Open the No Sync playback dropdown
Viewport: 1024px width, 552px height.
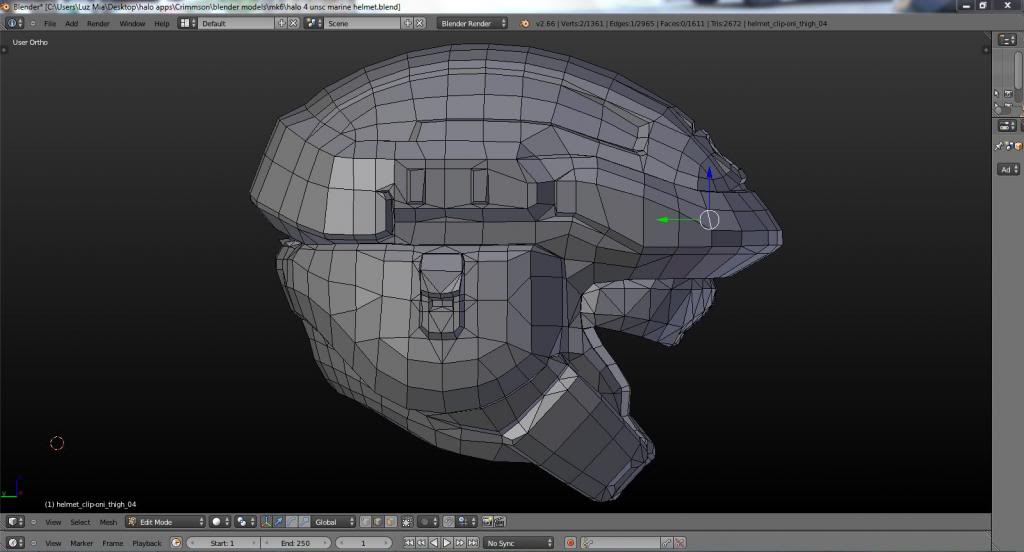pyautogui.click(x=518, y=543)
